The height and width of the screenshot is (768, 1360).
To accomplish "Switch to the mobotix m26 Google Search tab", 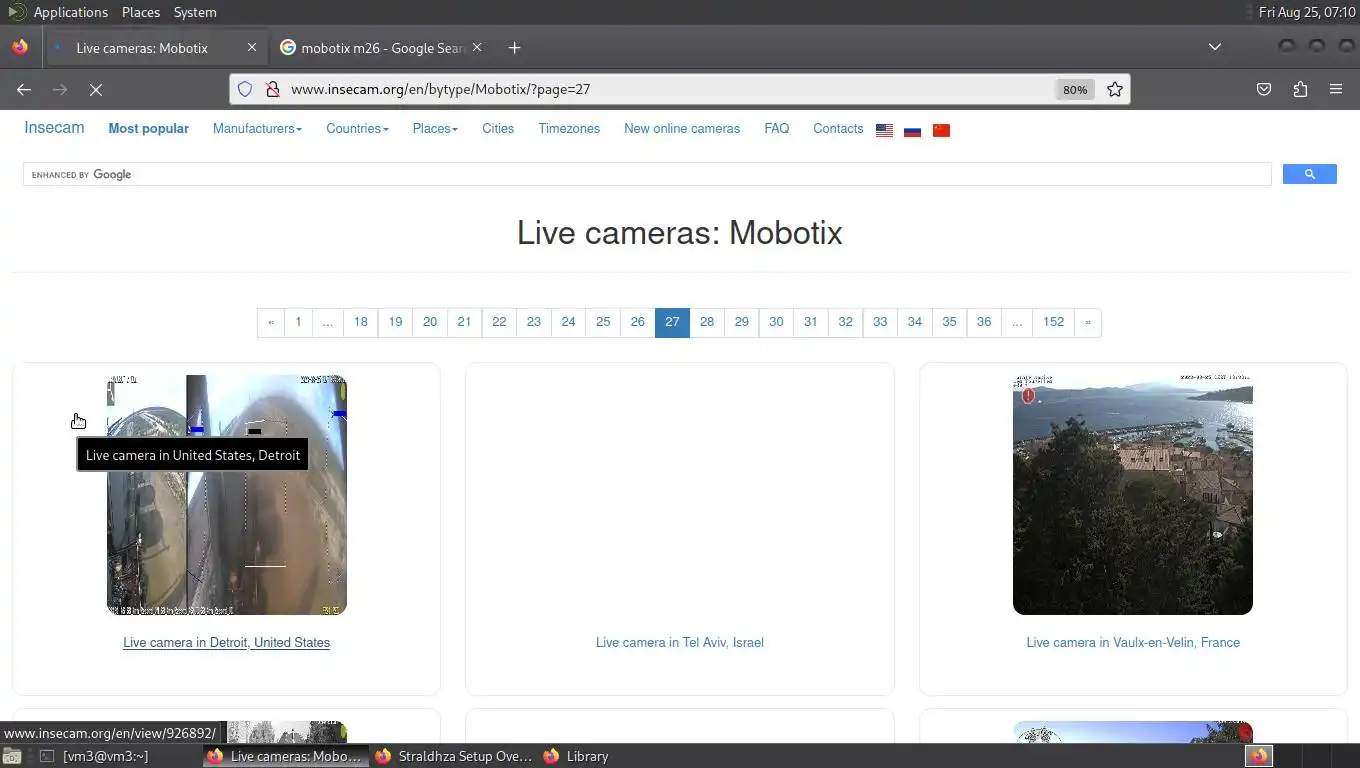I will (382, 47).
